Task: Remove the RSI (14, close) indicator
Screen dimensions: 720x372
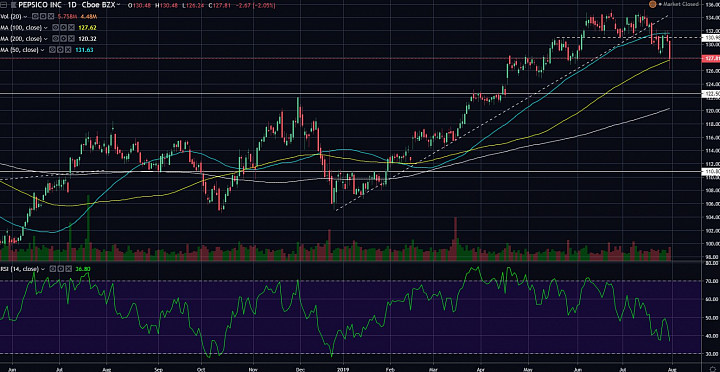Action: (68, 269)
